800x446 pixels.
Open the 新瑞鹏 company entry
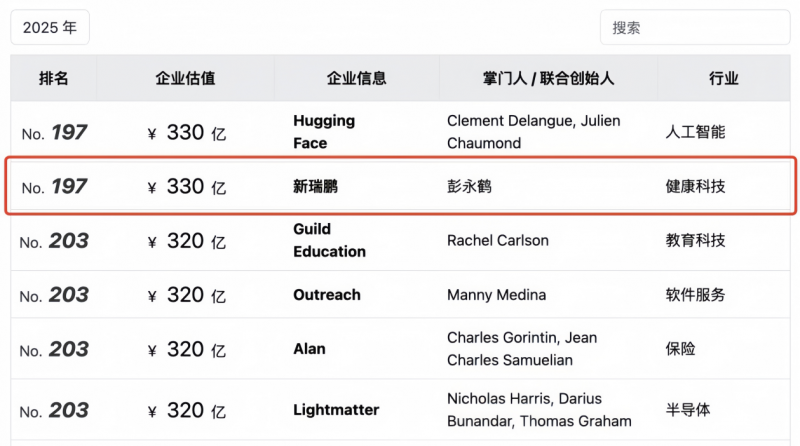(315, 186)
